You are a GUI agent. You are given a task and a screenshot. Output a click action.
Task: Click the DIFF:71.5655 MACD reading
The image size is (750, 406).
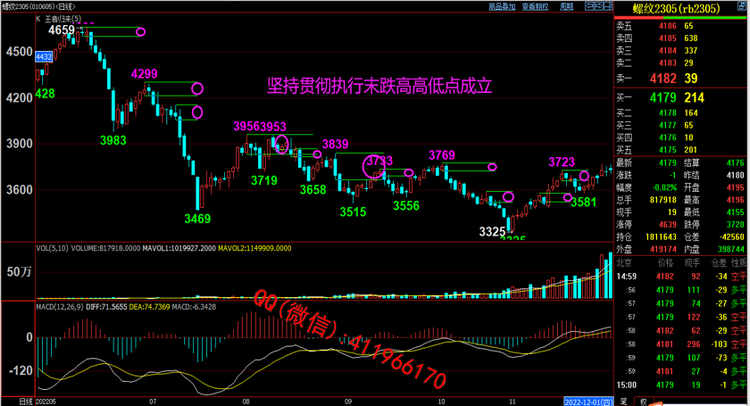[106, 307]
